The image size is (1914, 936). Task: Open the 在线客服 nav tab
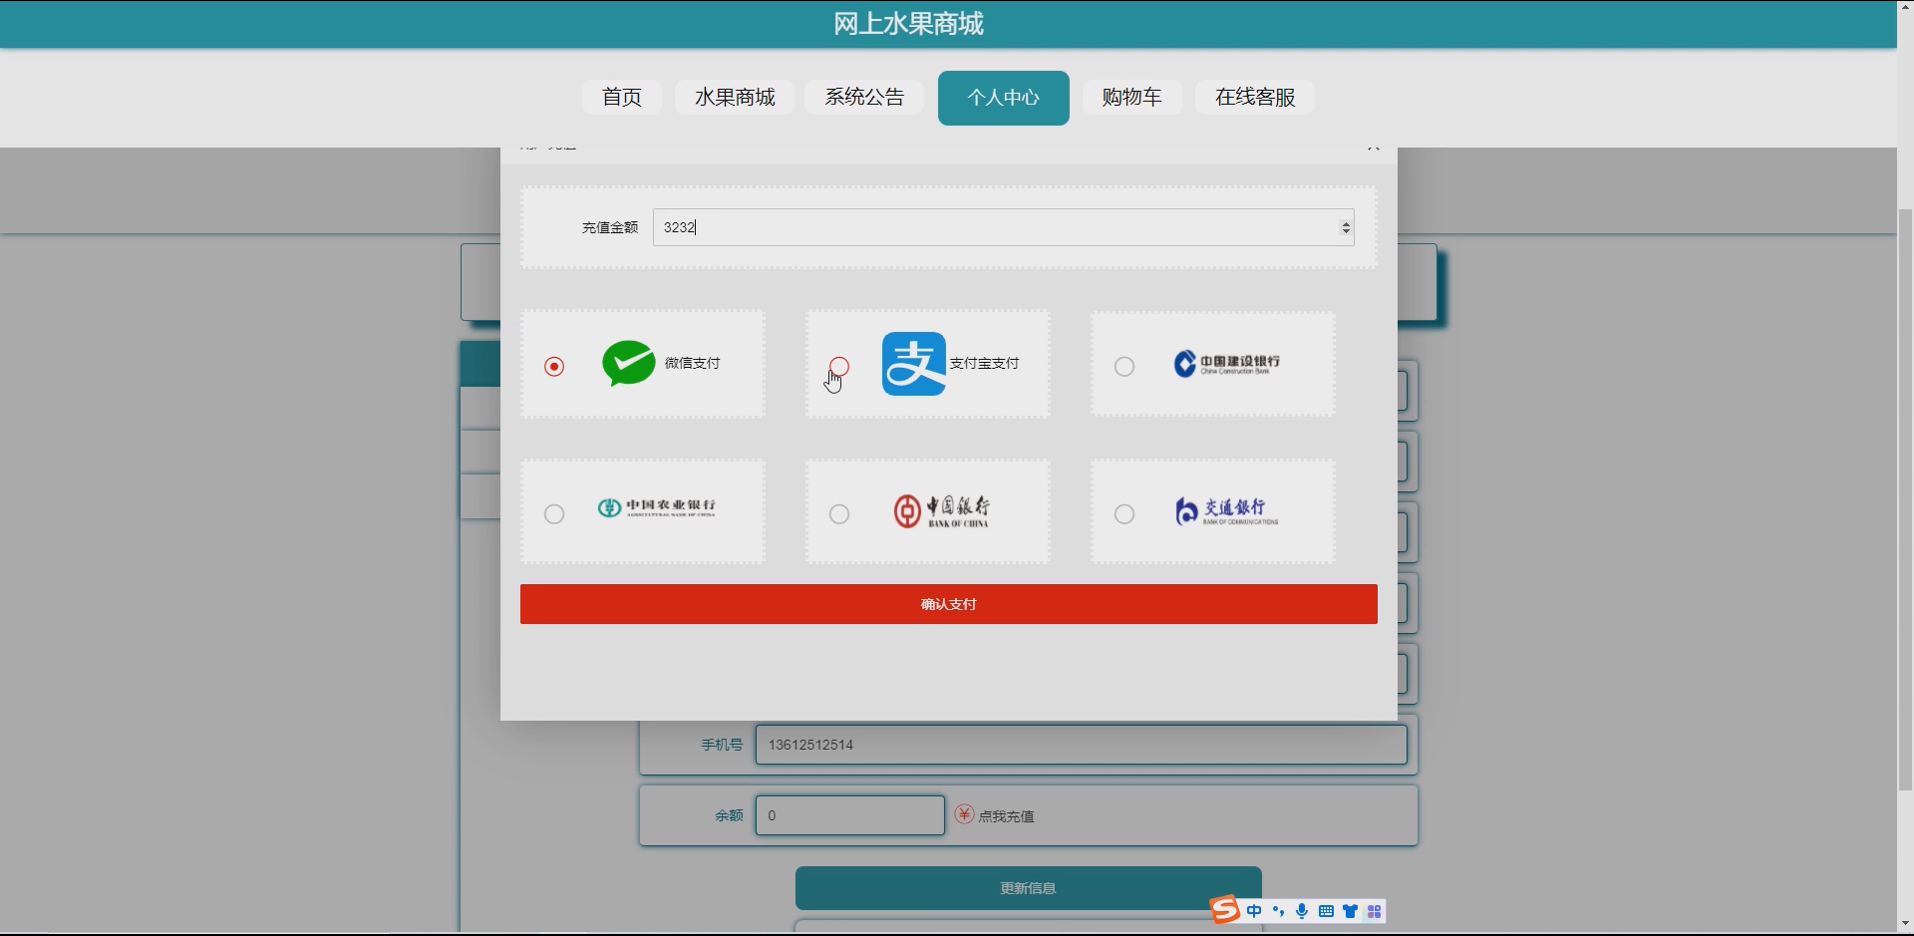pos(1255,97)
